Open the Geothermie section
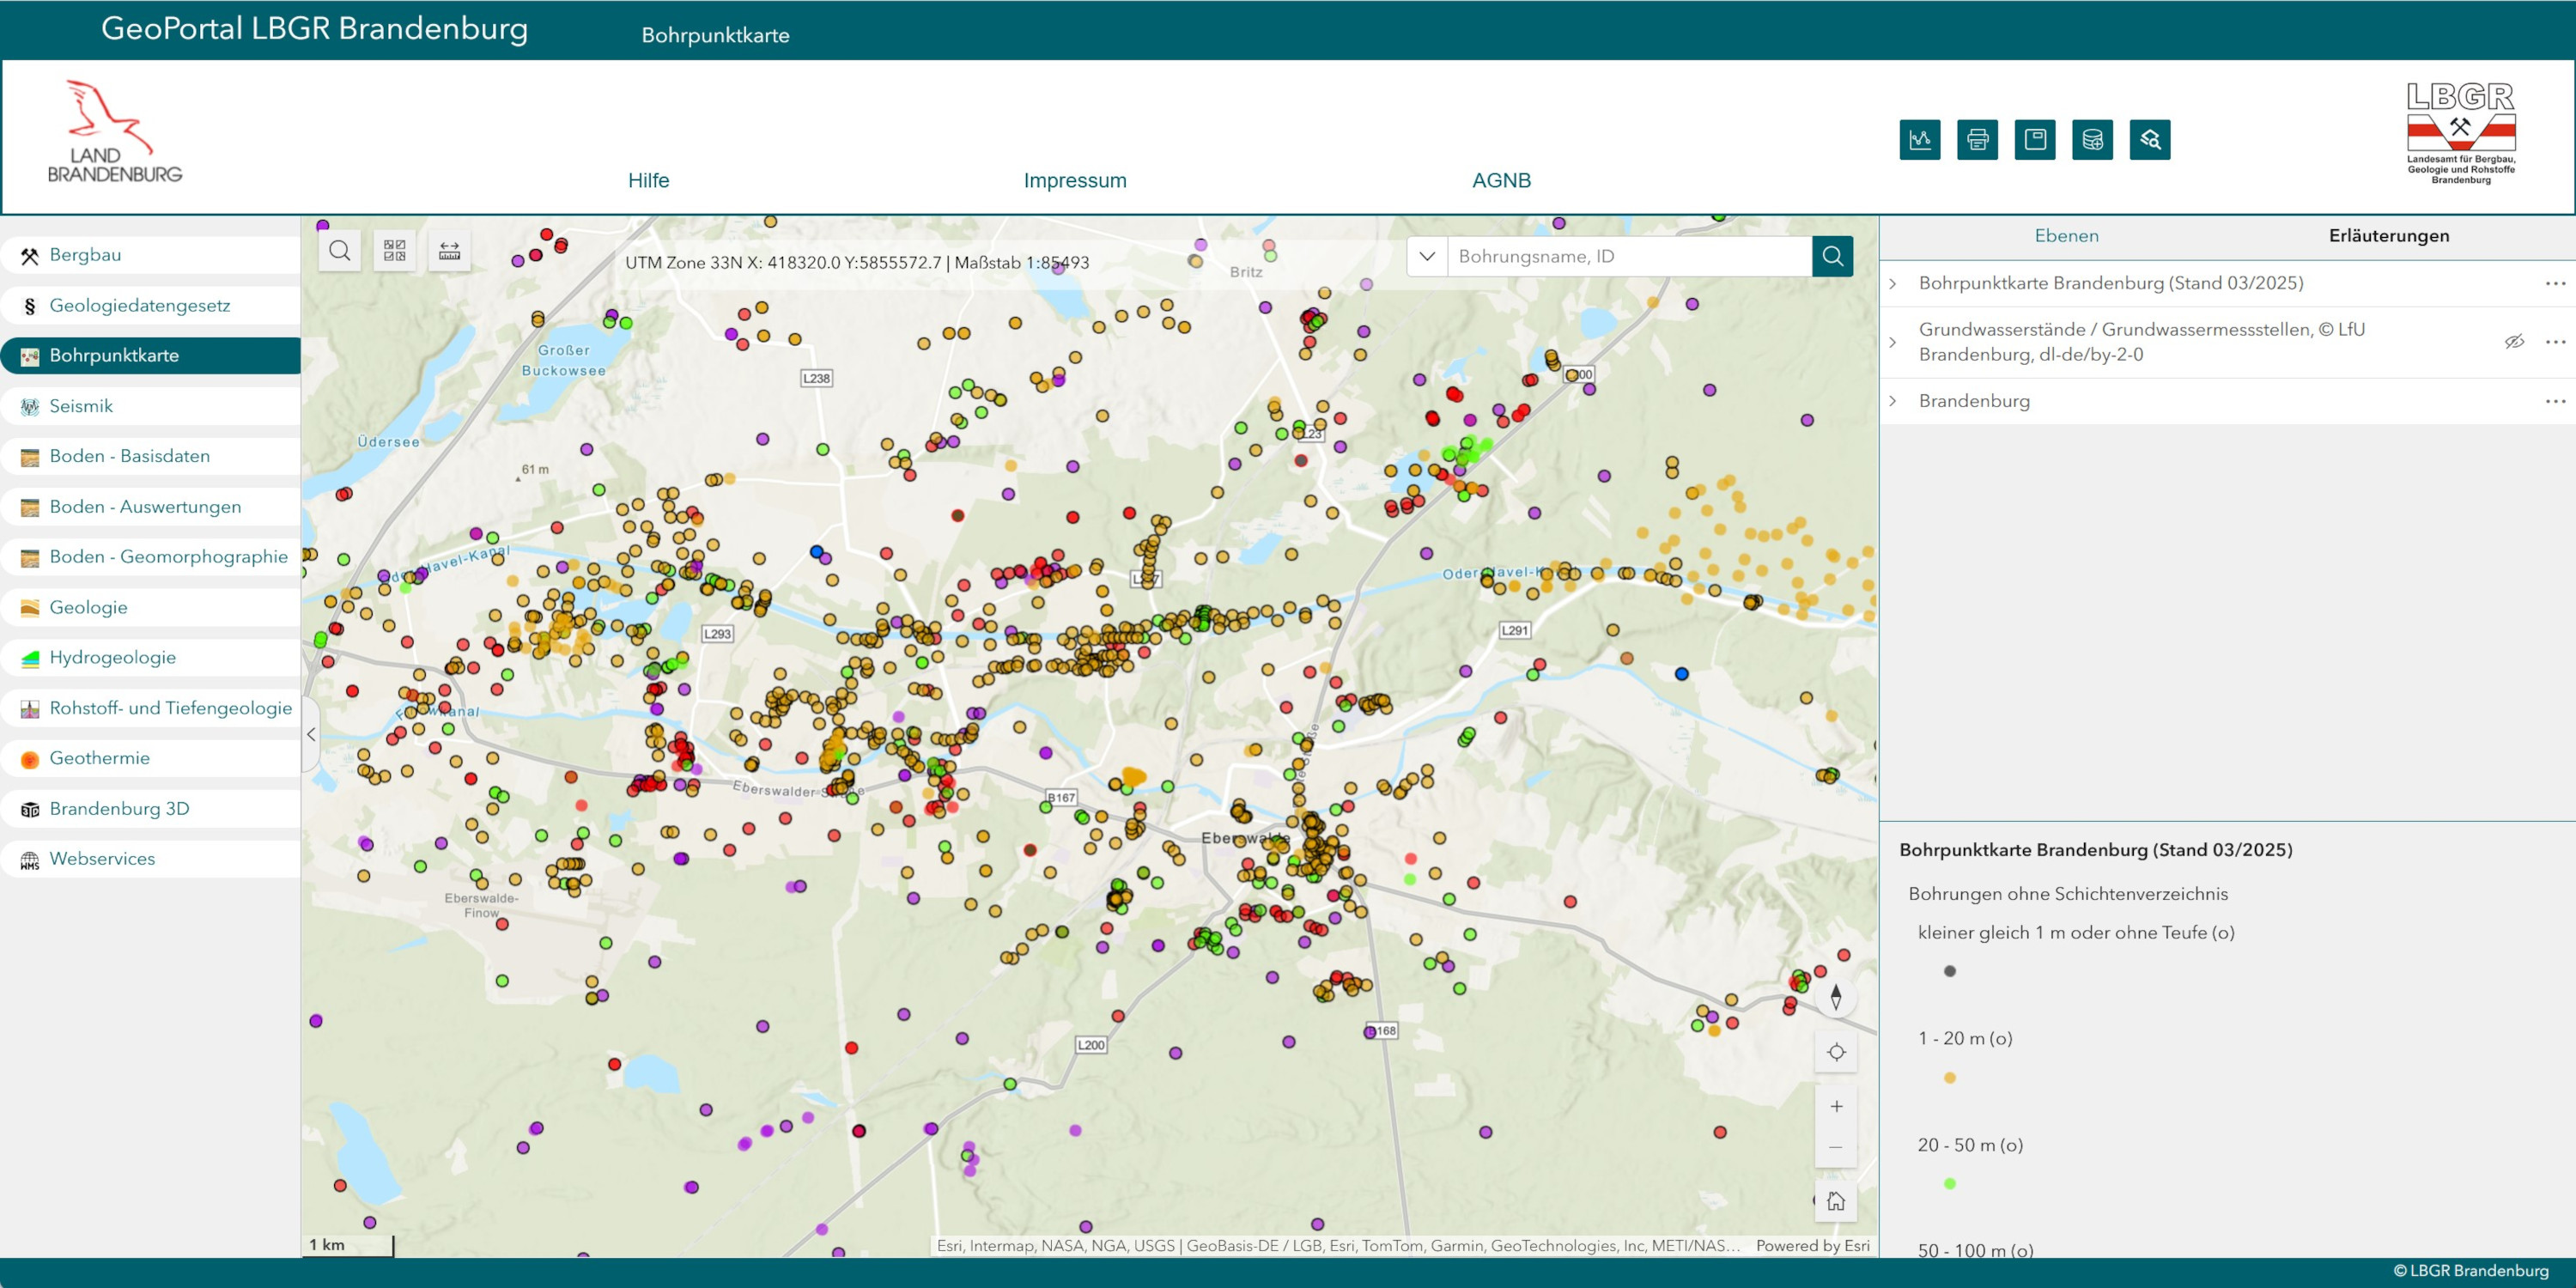2576x1288 pixels. tap(150, 758)
